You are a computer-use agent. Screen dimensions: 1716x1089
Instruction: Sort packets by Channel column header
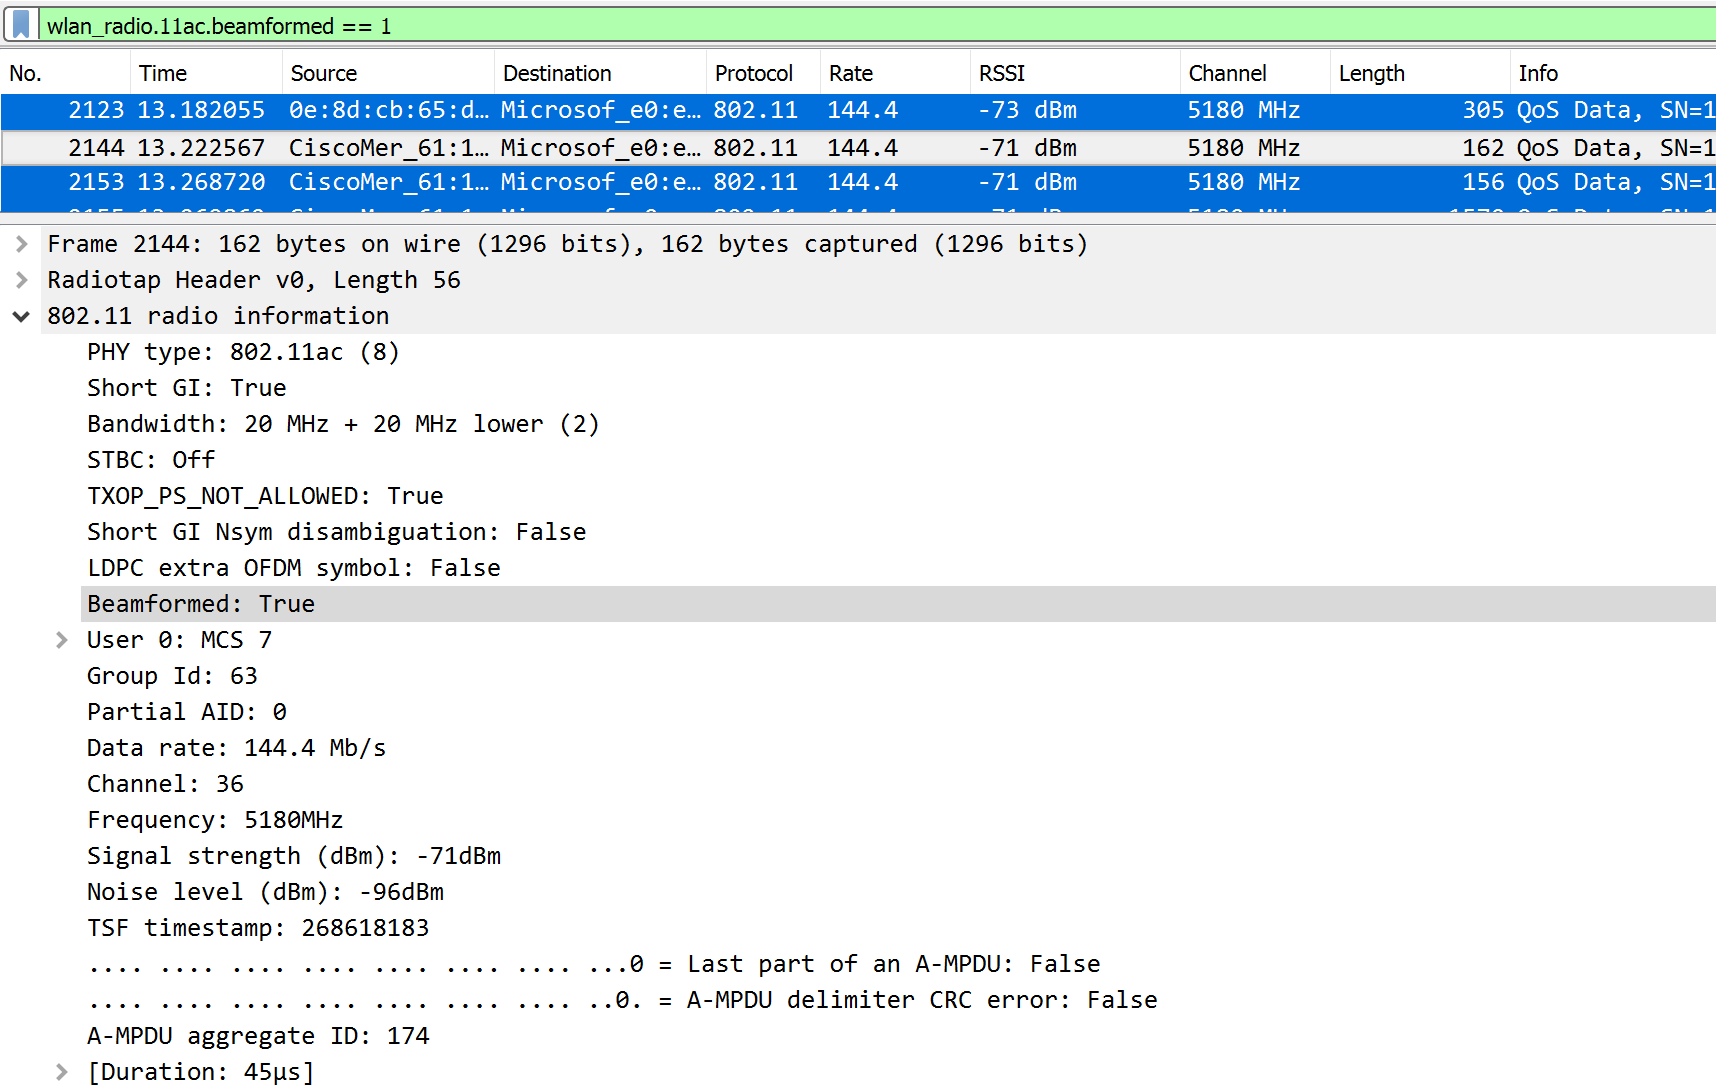click(1227, 74)
